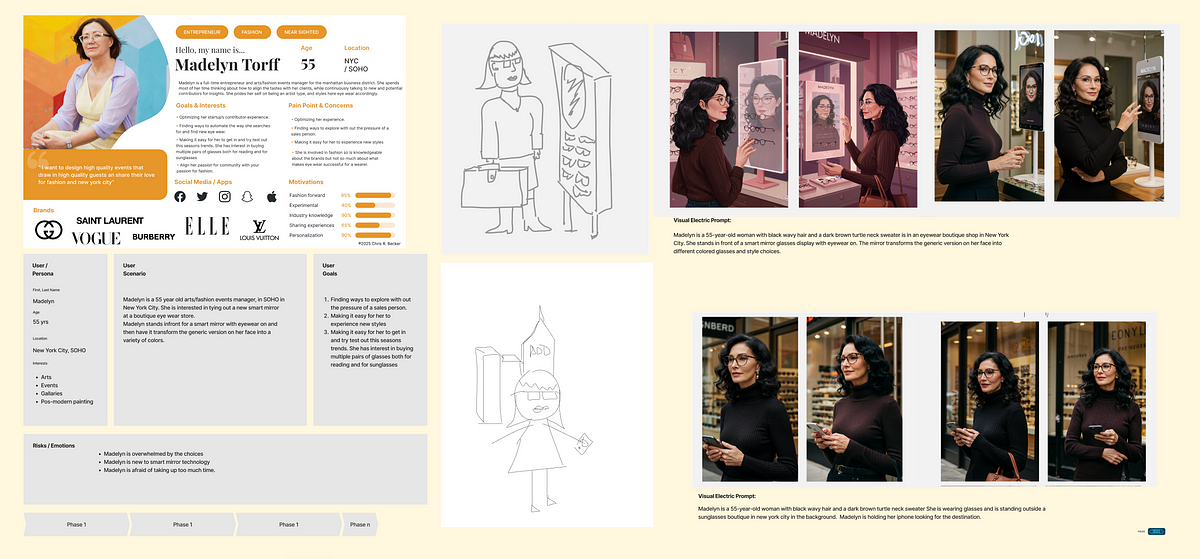This screenshot has width=1200, height=559.
Task: Select street photo with the NBERD sign
Action: pos(750,400)
